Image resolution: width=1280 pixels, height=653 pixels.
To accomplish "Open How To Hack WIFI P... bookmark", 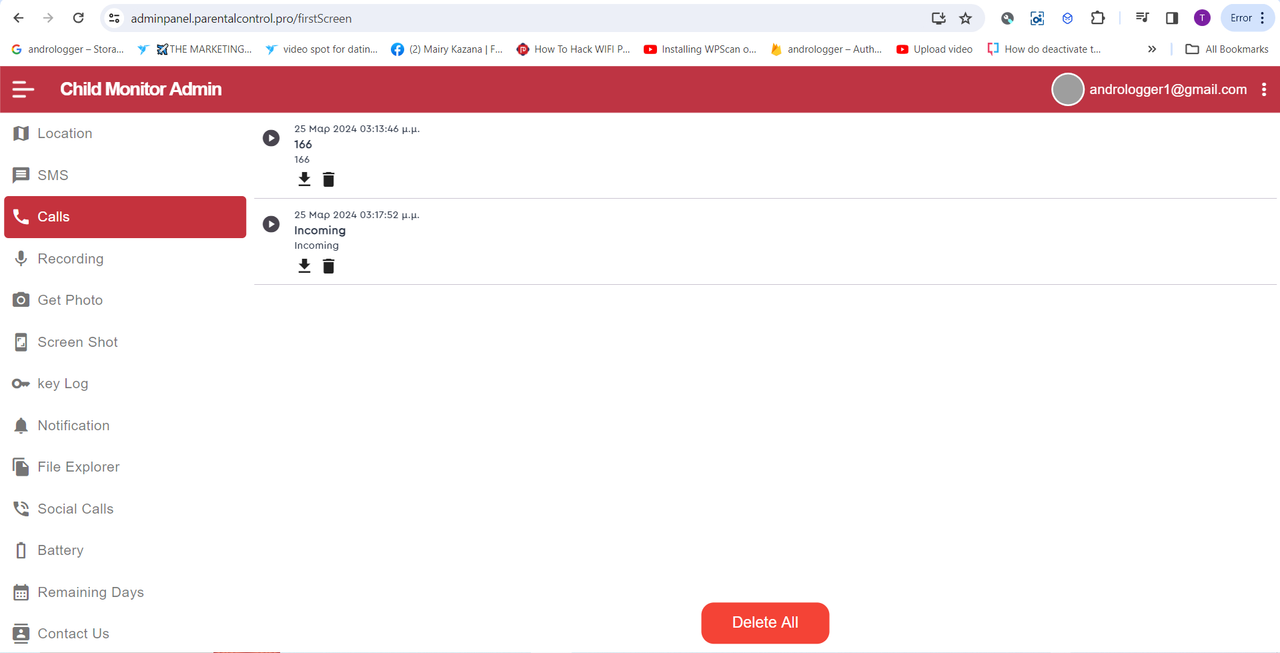I will click(573, 49).
